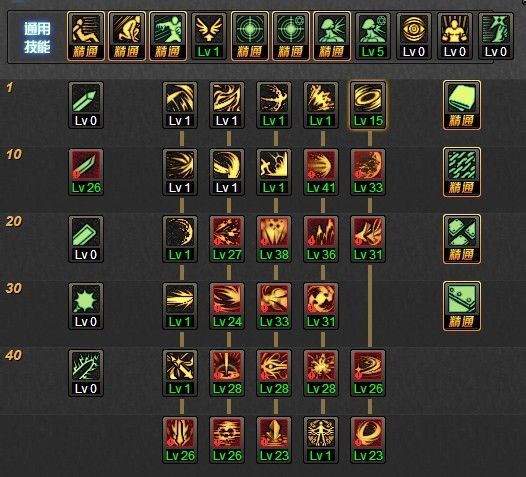Click the 通用技能 general skills label
The width and height of the screenshot is (526, 477).
[37, 38]
